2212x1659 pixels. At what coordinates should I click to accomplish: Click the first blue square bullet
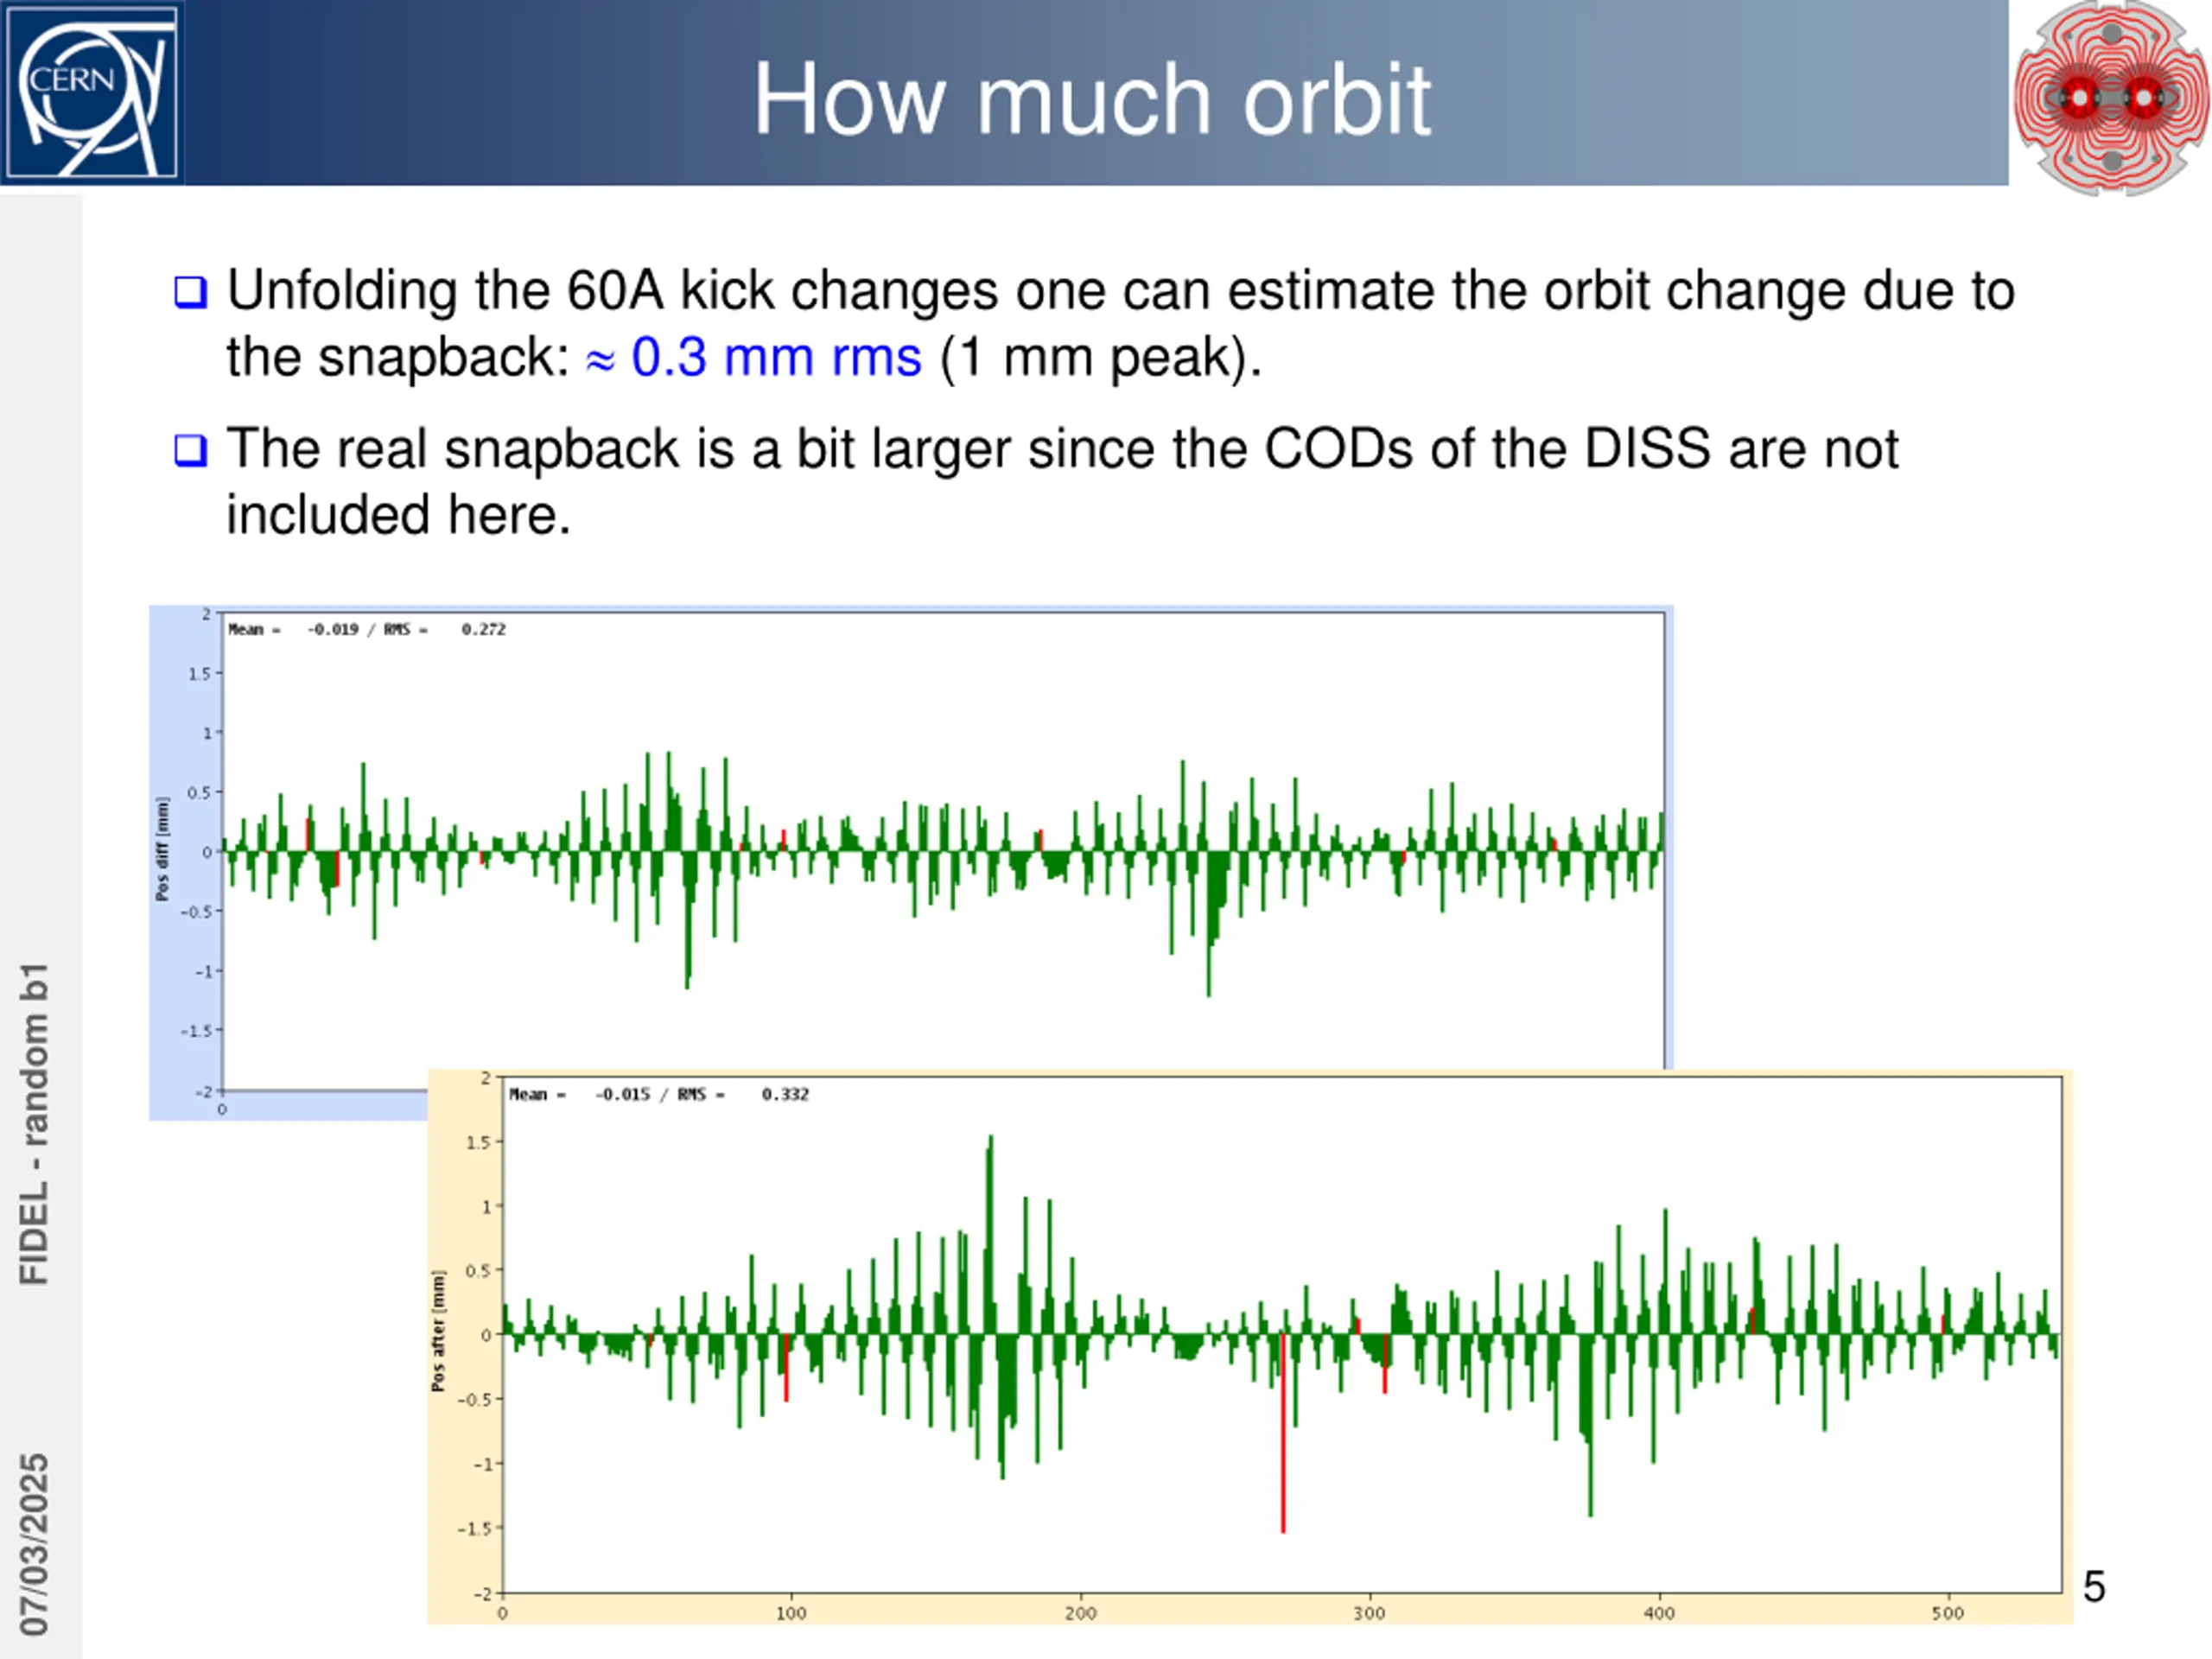pyautogui.click(x=190, y=292)
